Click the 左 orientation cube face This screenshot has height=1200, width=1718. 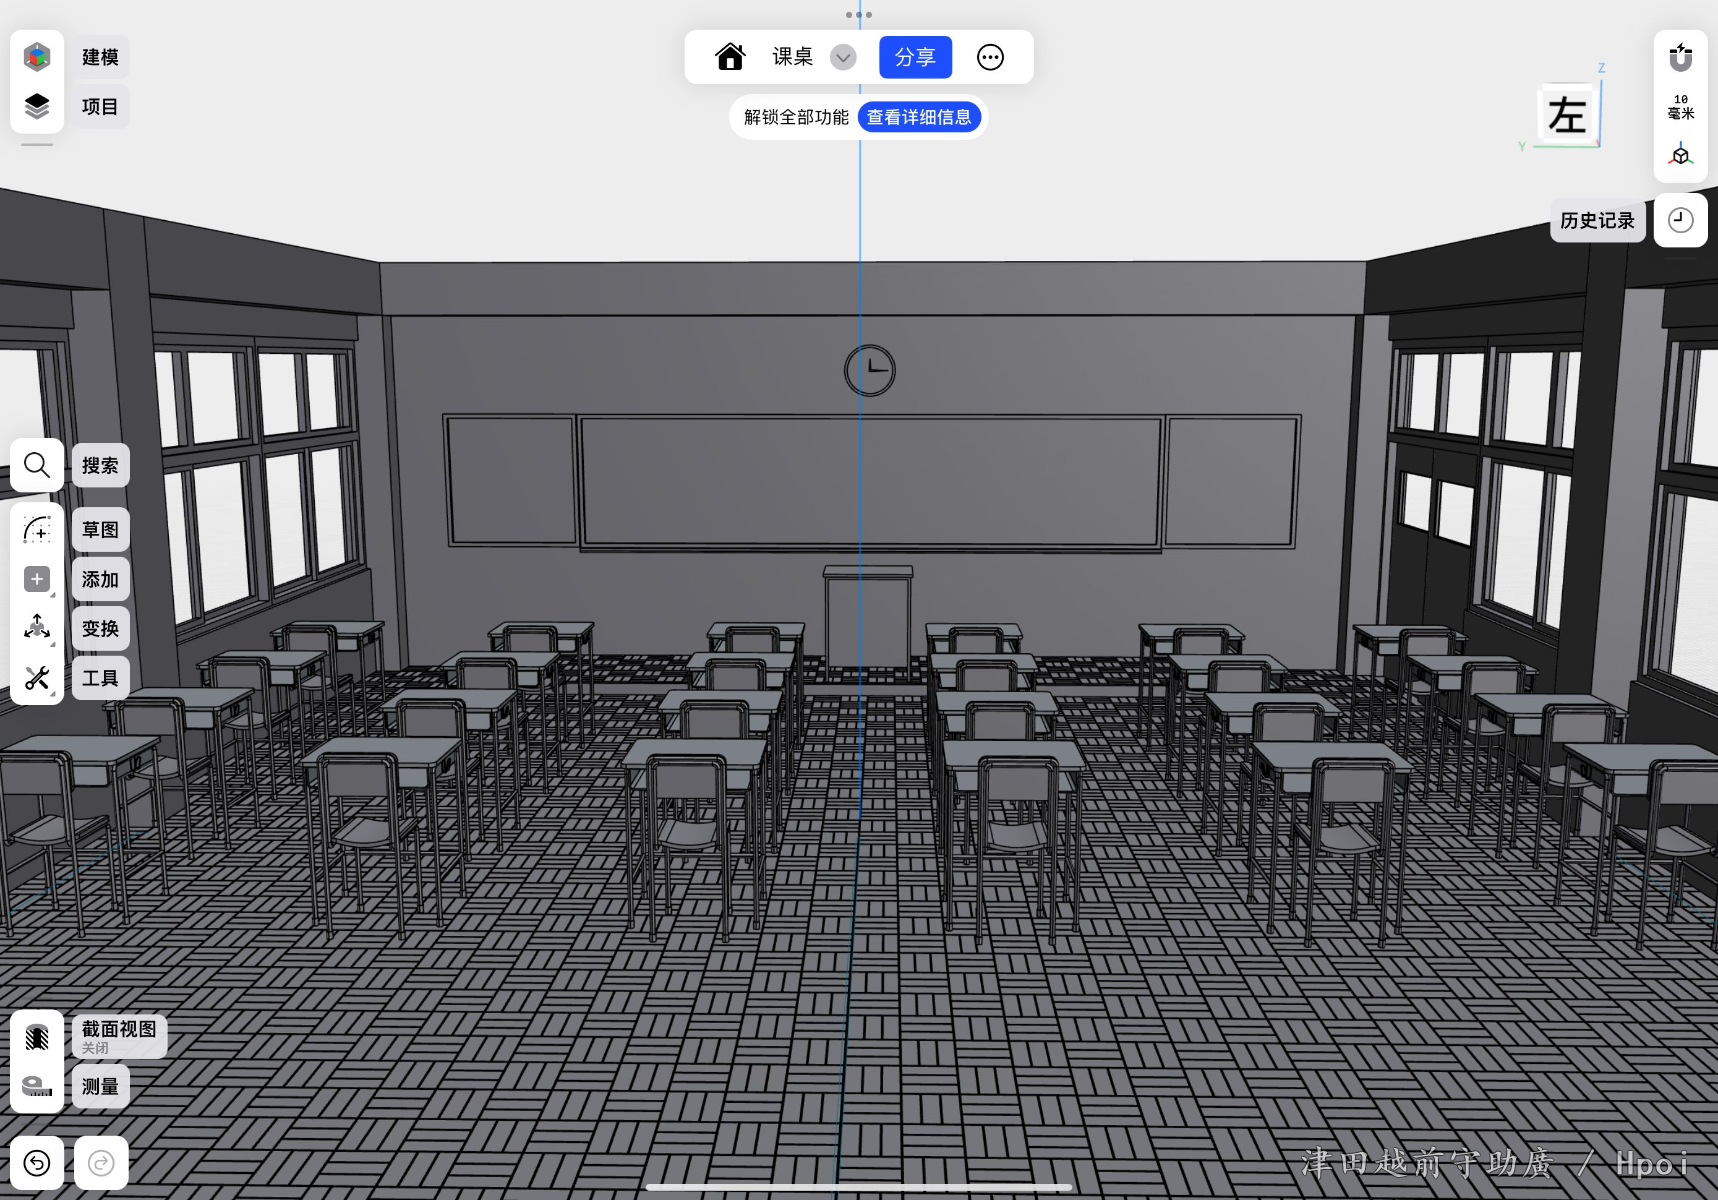1566,115
